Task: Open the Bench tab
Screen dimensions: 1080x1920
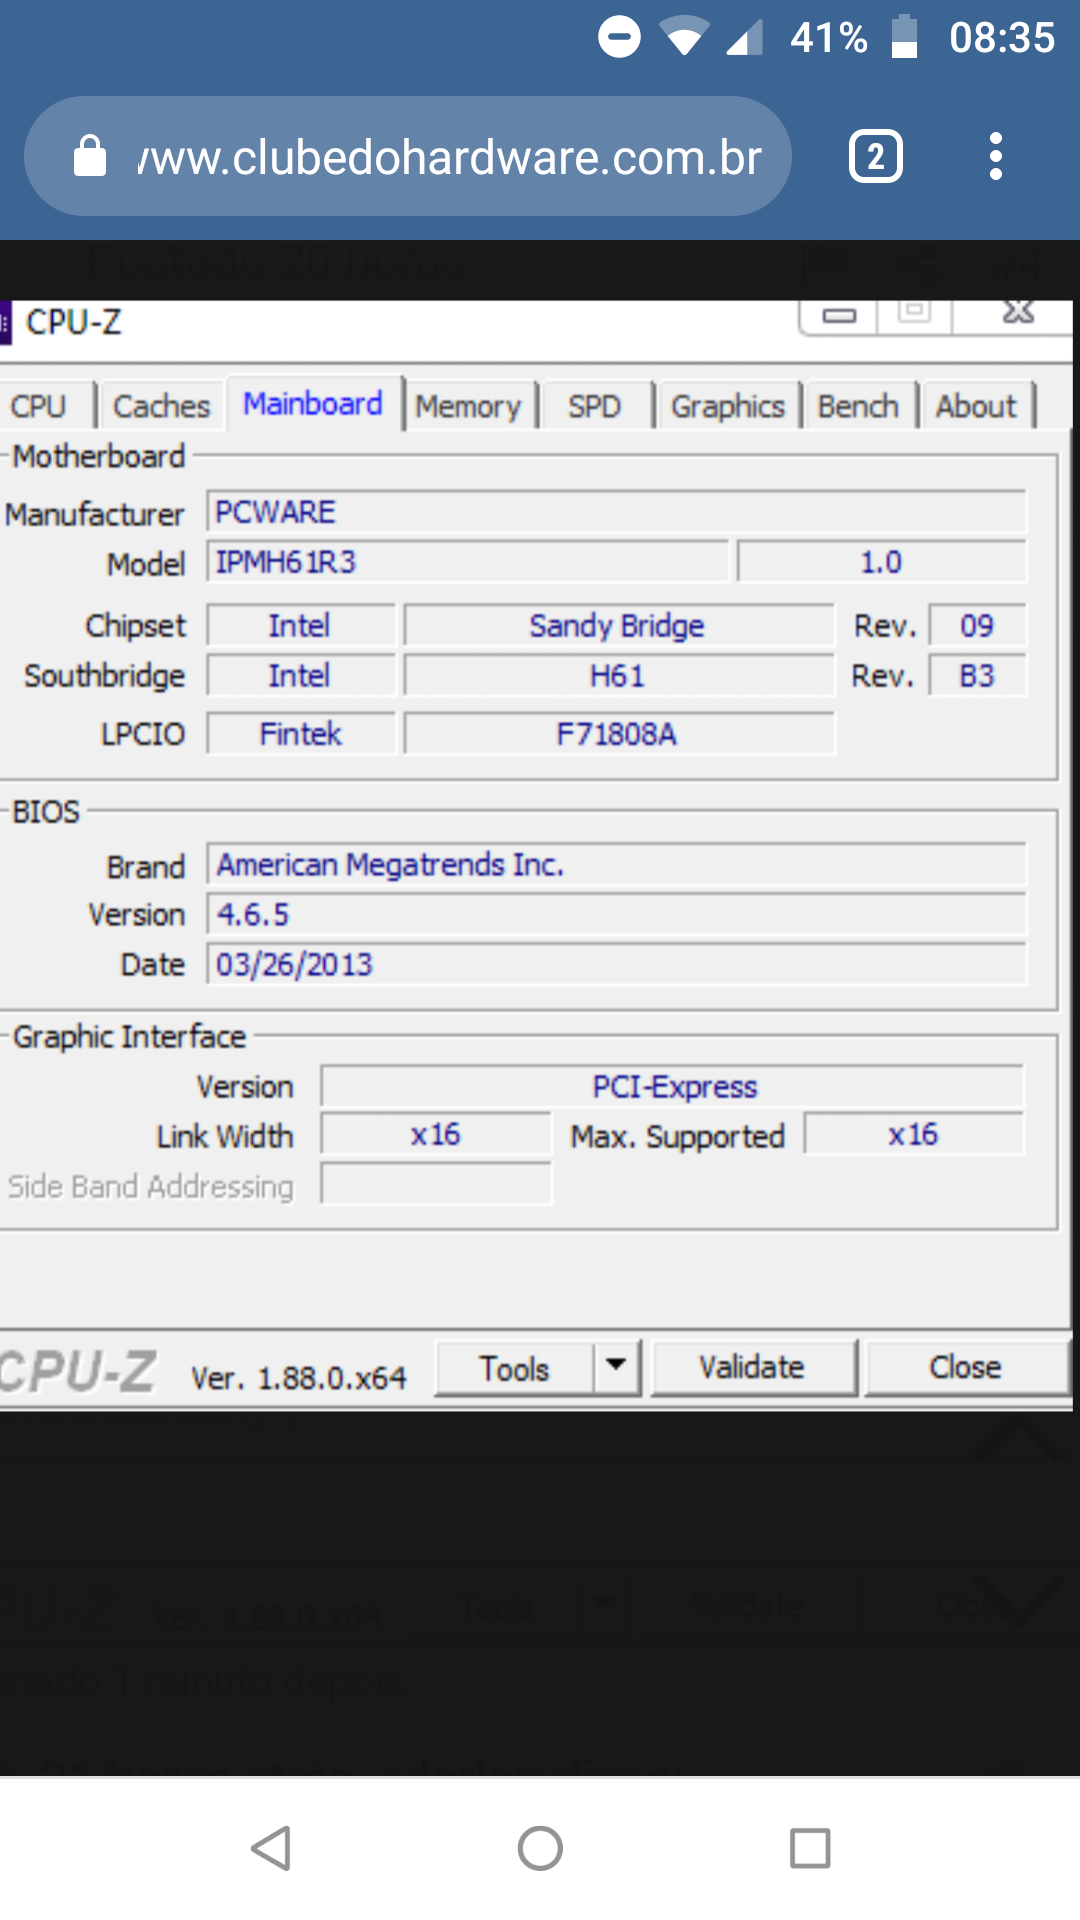Action: (x=859, y=406)
